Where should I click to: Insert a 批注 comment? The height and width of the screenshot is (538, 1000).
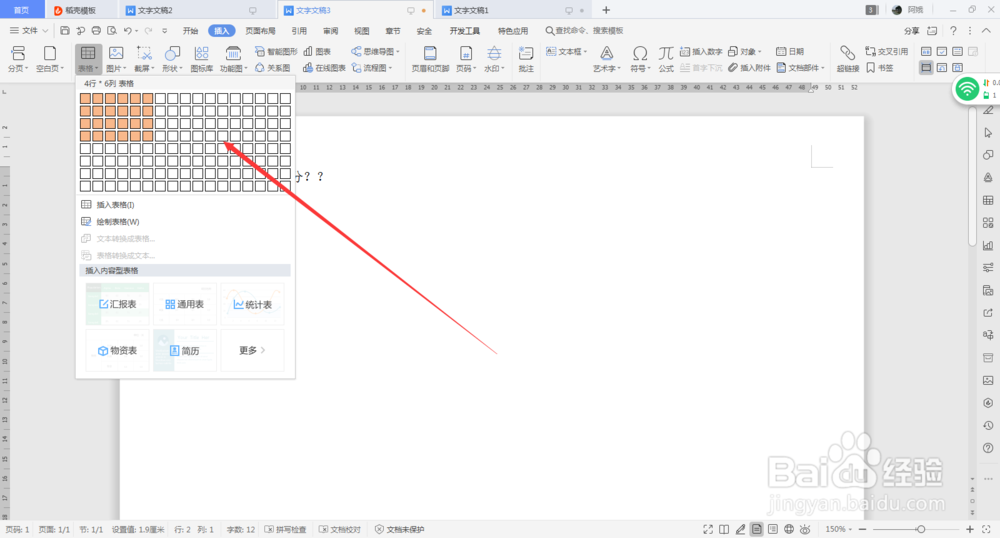tap(526, 59)
